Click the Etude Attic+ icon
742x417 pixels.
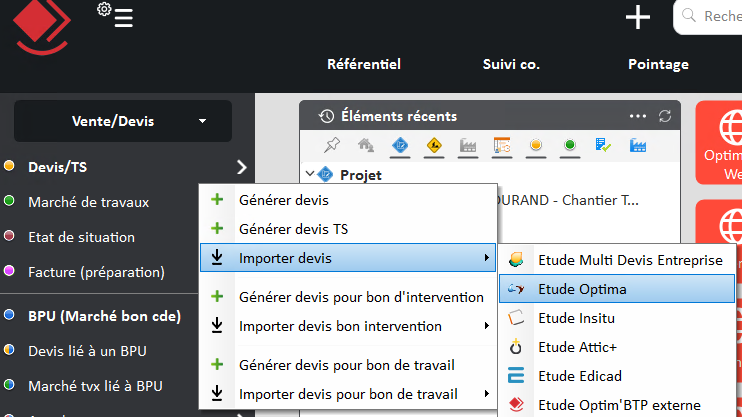tap(516, 346)
